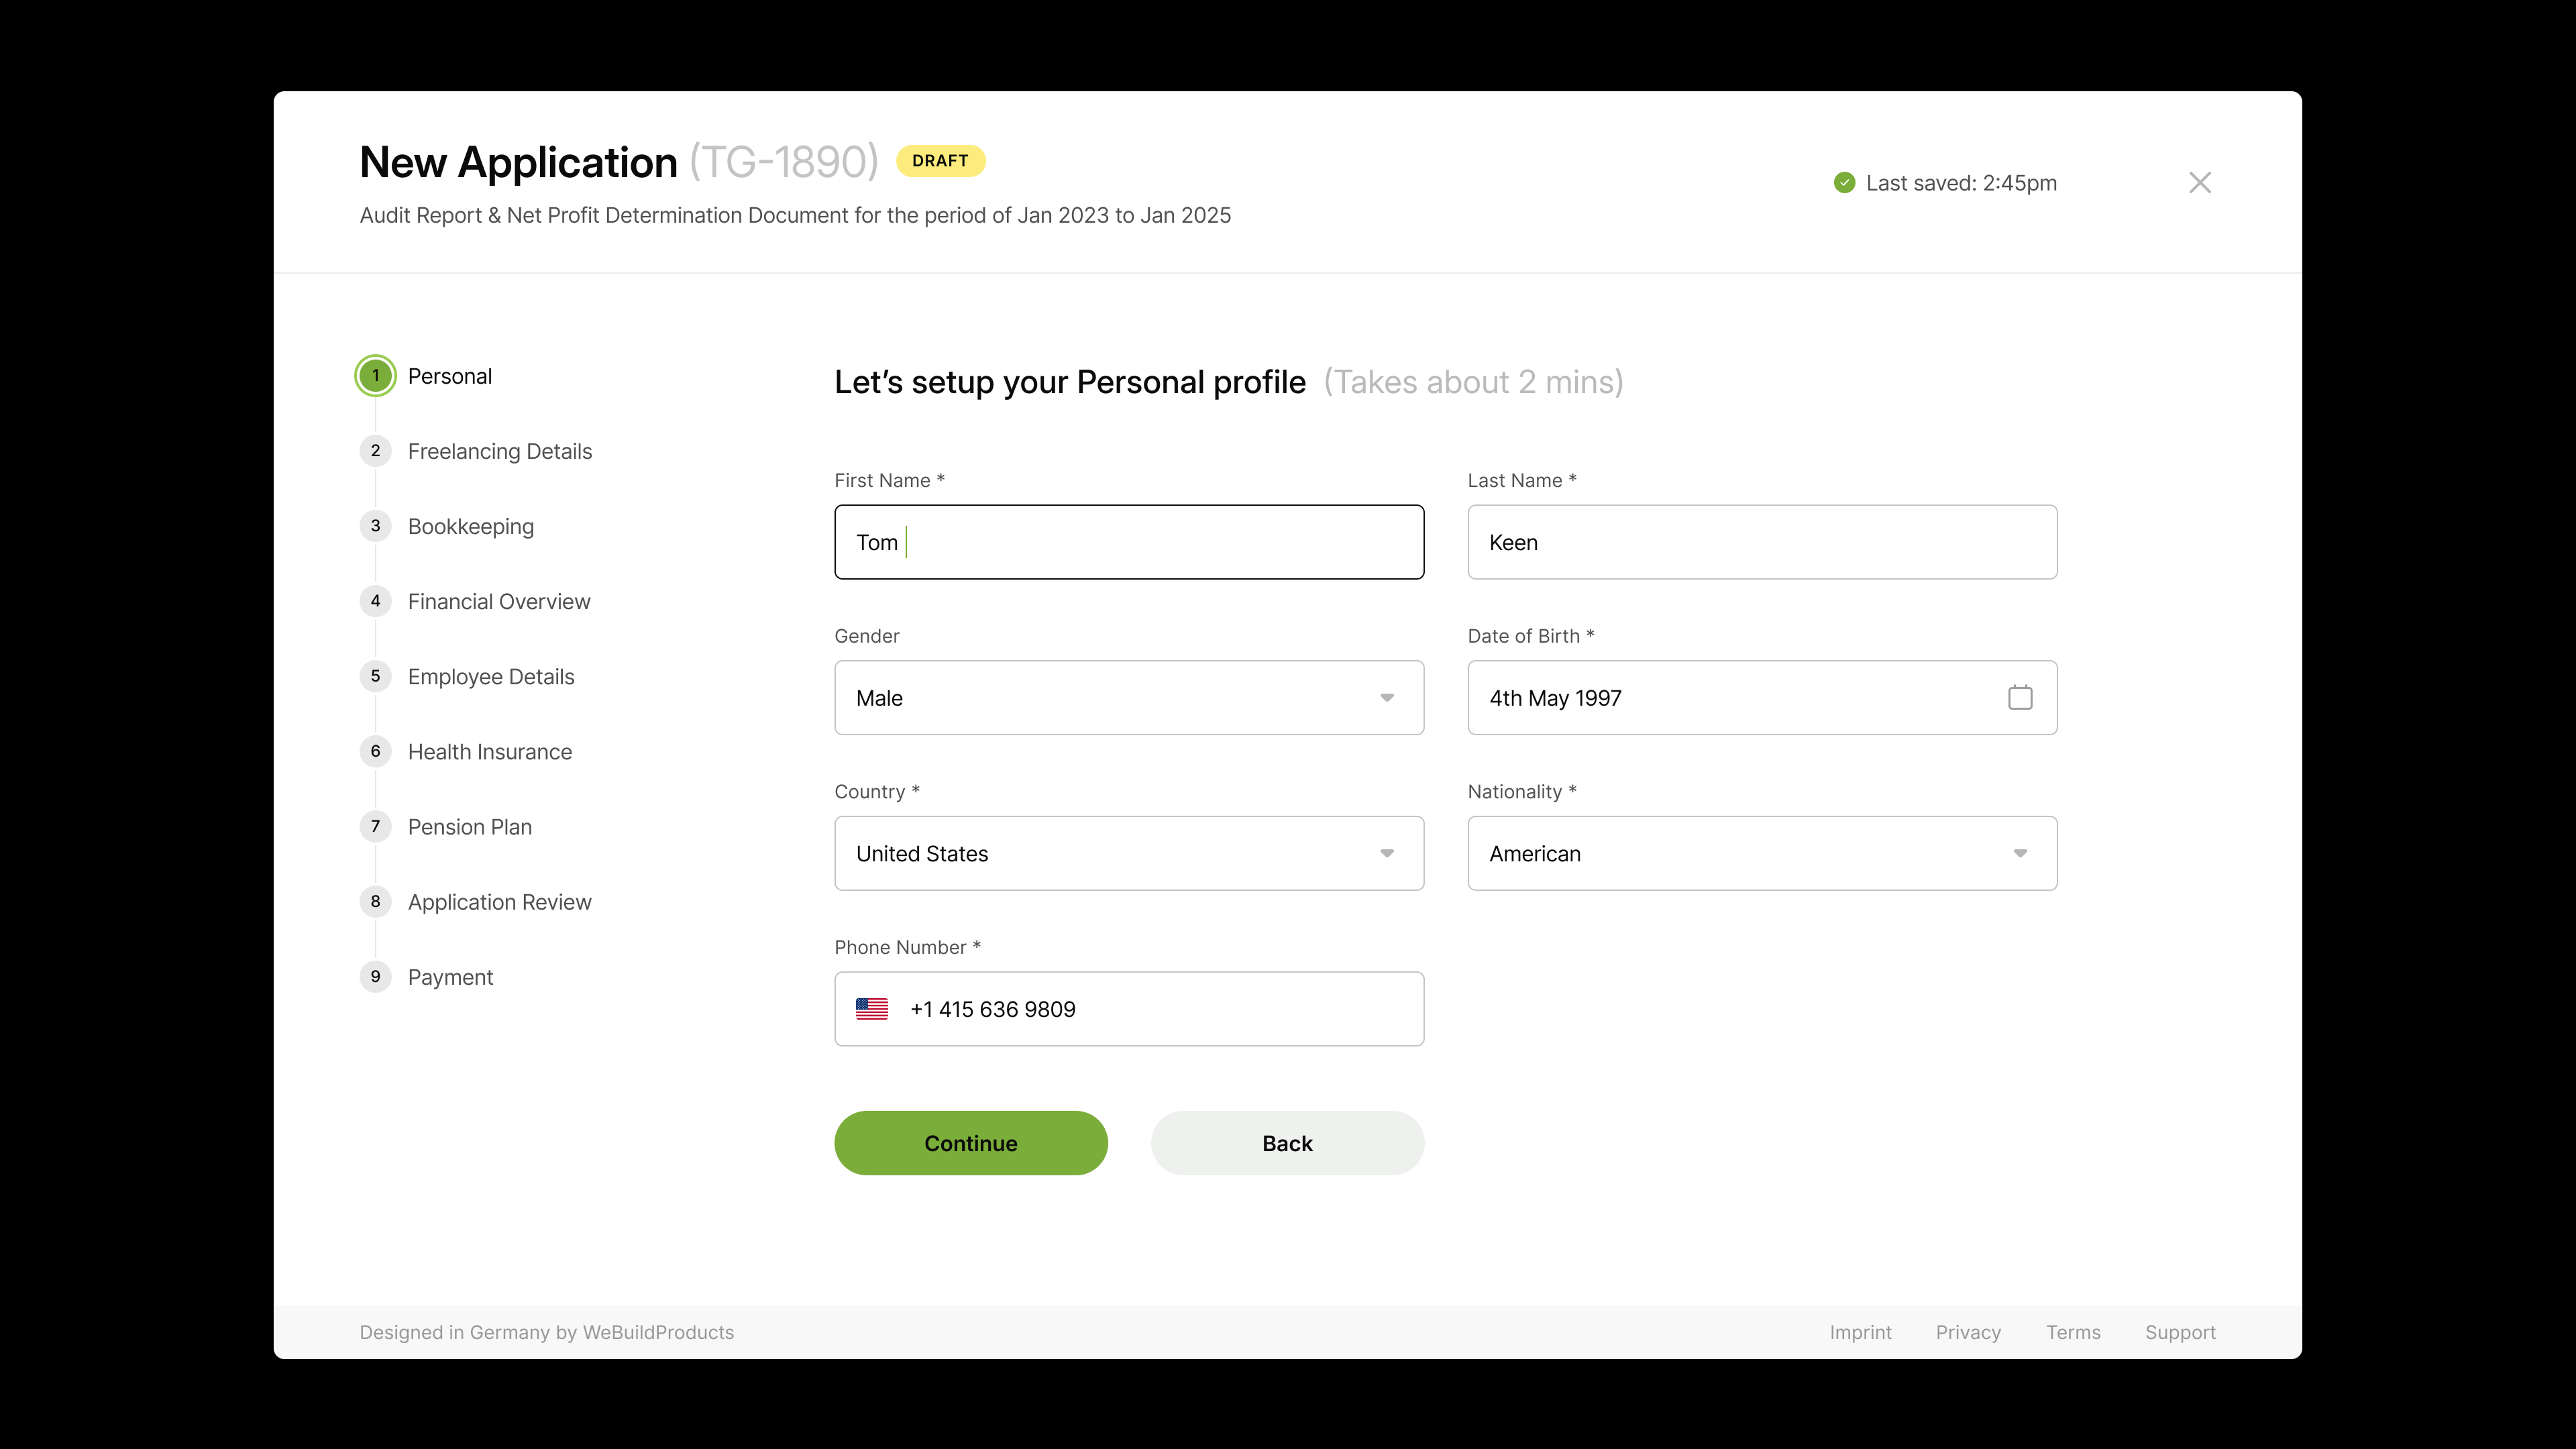Focus the Last Name input field
This screenshot has height=1449, width=2576.
[x=1762, y=542]
